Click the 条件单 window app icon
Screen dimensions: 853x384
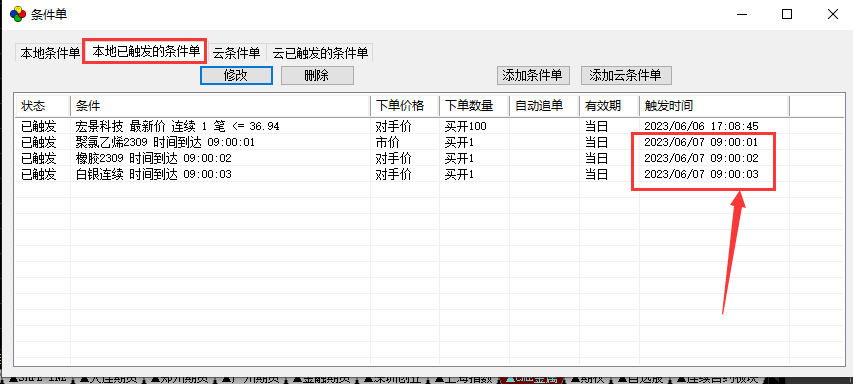pyautogui.click(x=17, y=14)
